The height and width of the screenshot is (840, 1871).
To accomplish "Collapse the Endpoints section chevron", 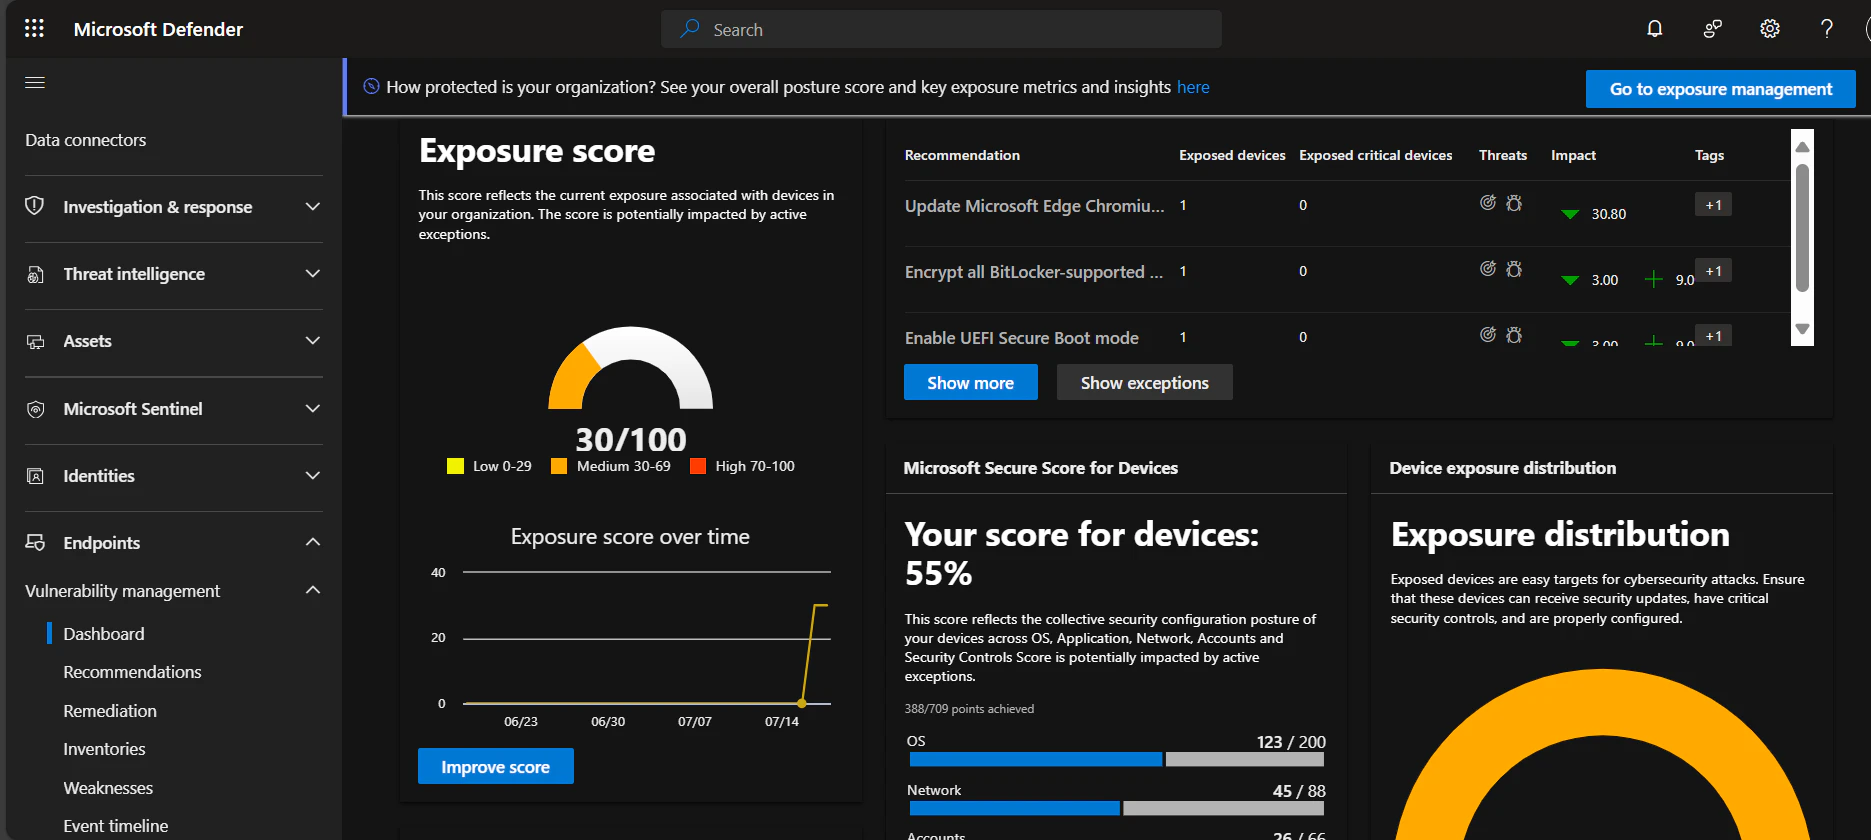I will click(313, 542).
